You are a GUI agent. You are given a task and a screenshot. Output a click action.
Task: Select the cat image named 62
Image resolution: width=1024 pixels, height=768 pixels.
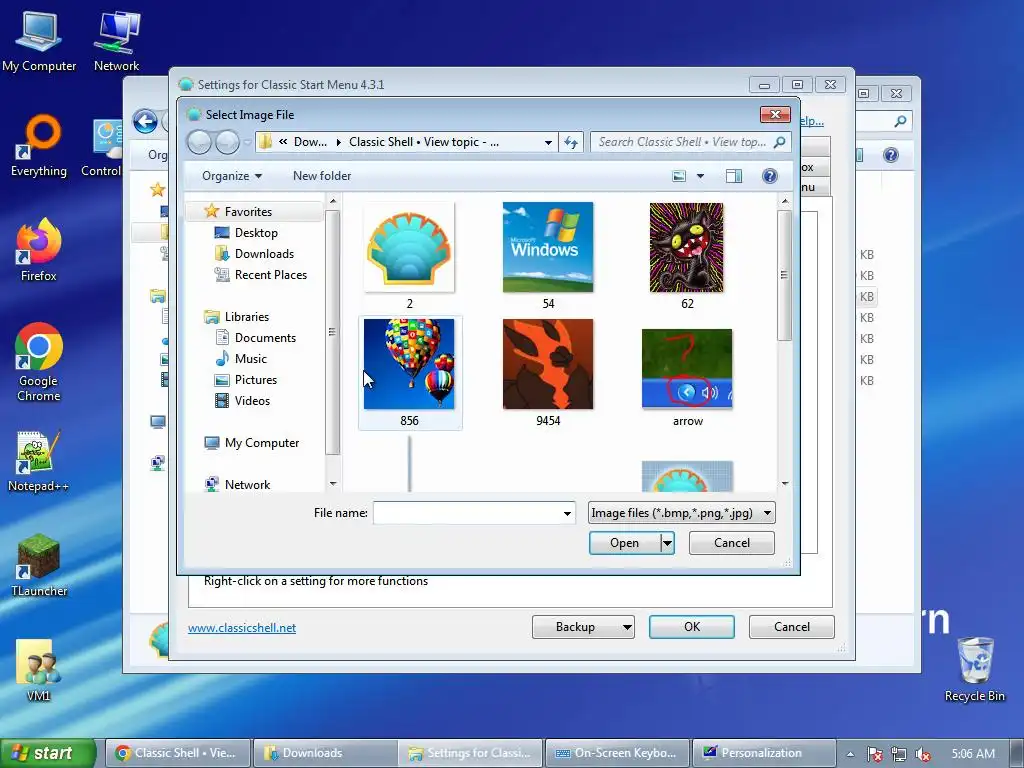(687, 256)
